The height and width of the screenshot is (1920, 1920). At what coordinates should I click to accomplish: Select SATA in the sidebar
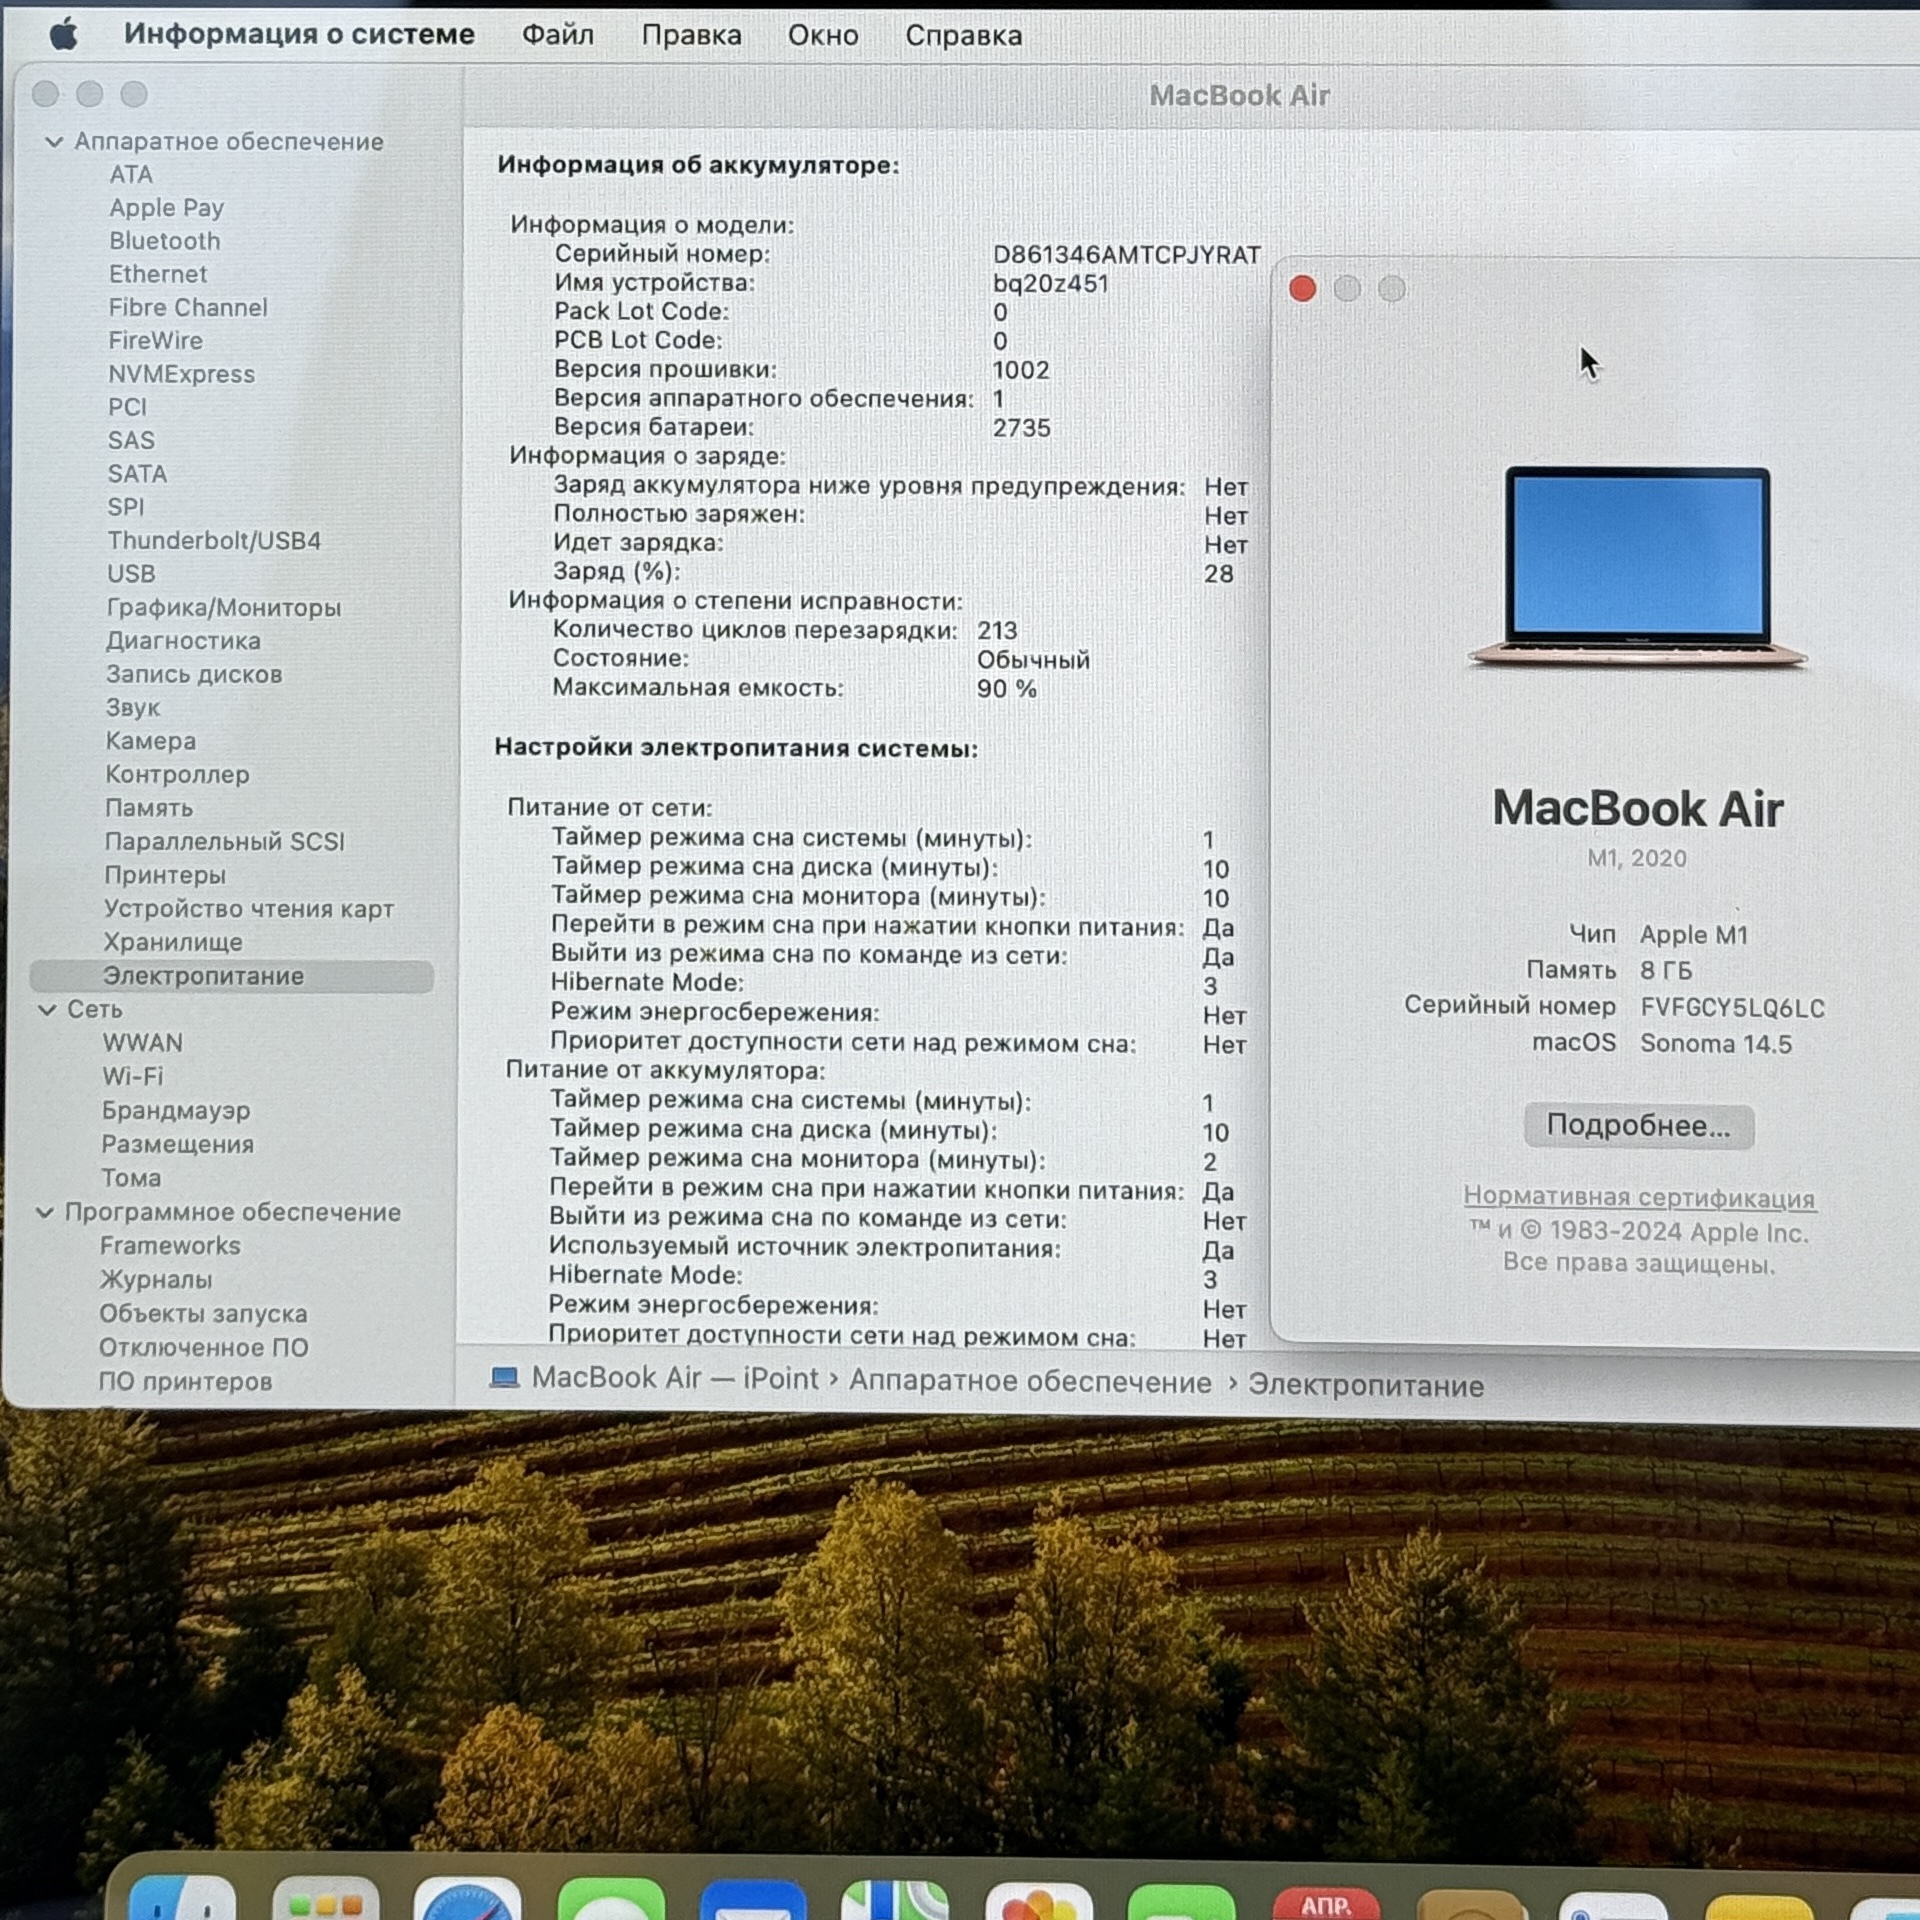click(137, 474)
